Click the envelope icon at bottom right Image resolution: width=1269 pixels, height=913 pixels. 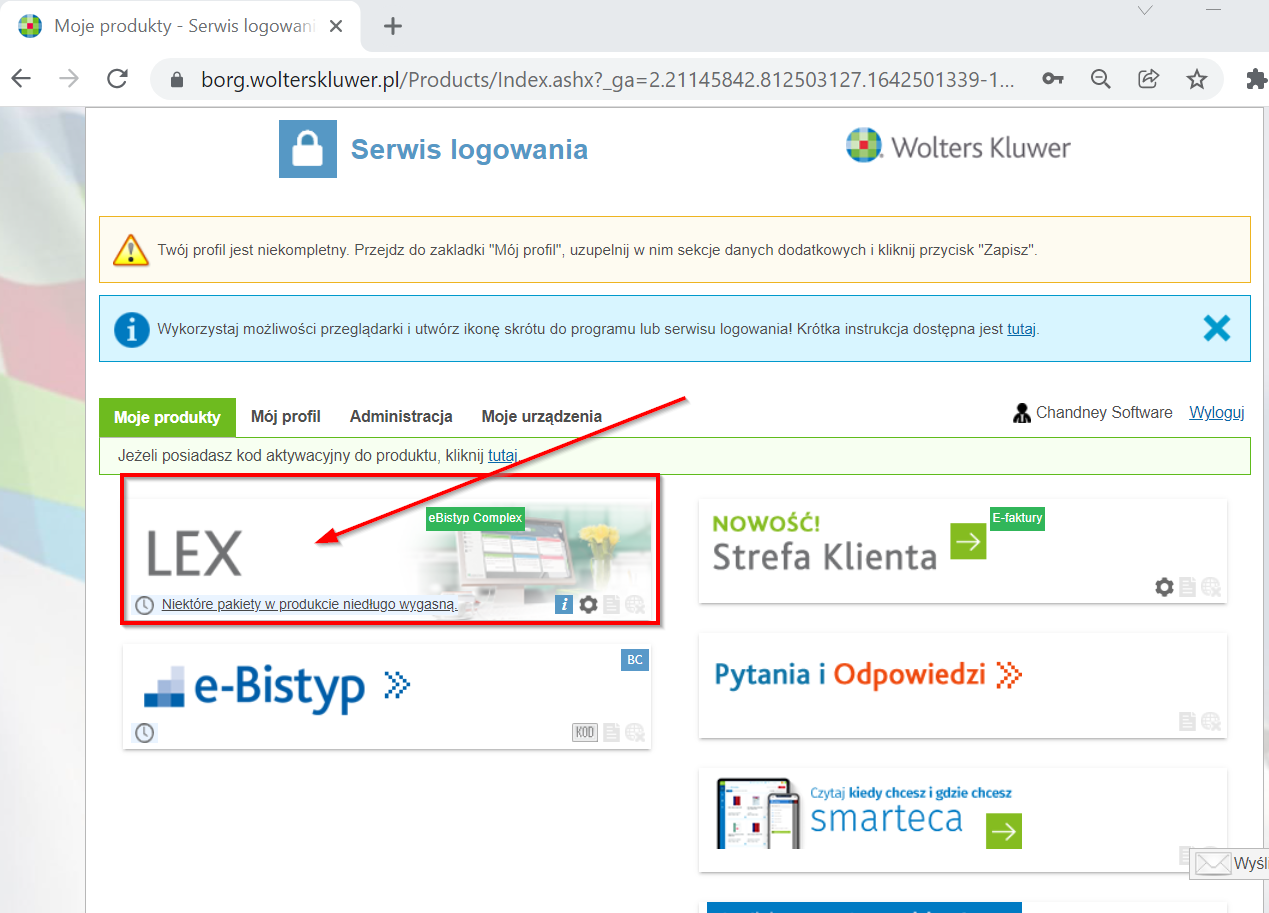[1213, 863]
